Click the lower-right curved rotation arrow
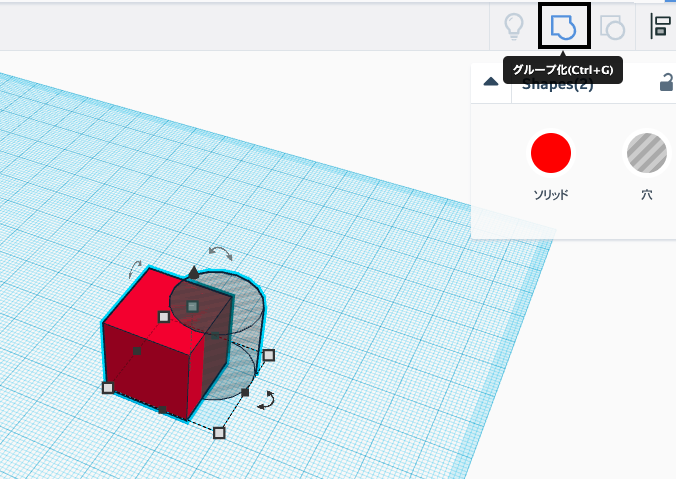The height and width of the screenshot is (479, 676). click(266, 400)
